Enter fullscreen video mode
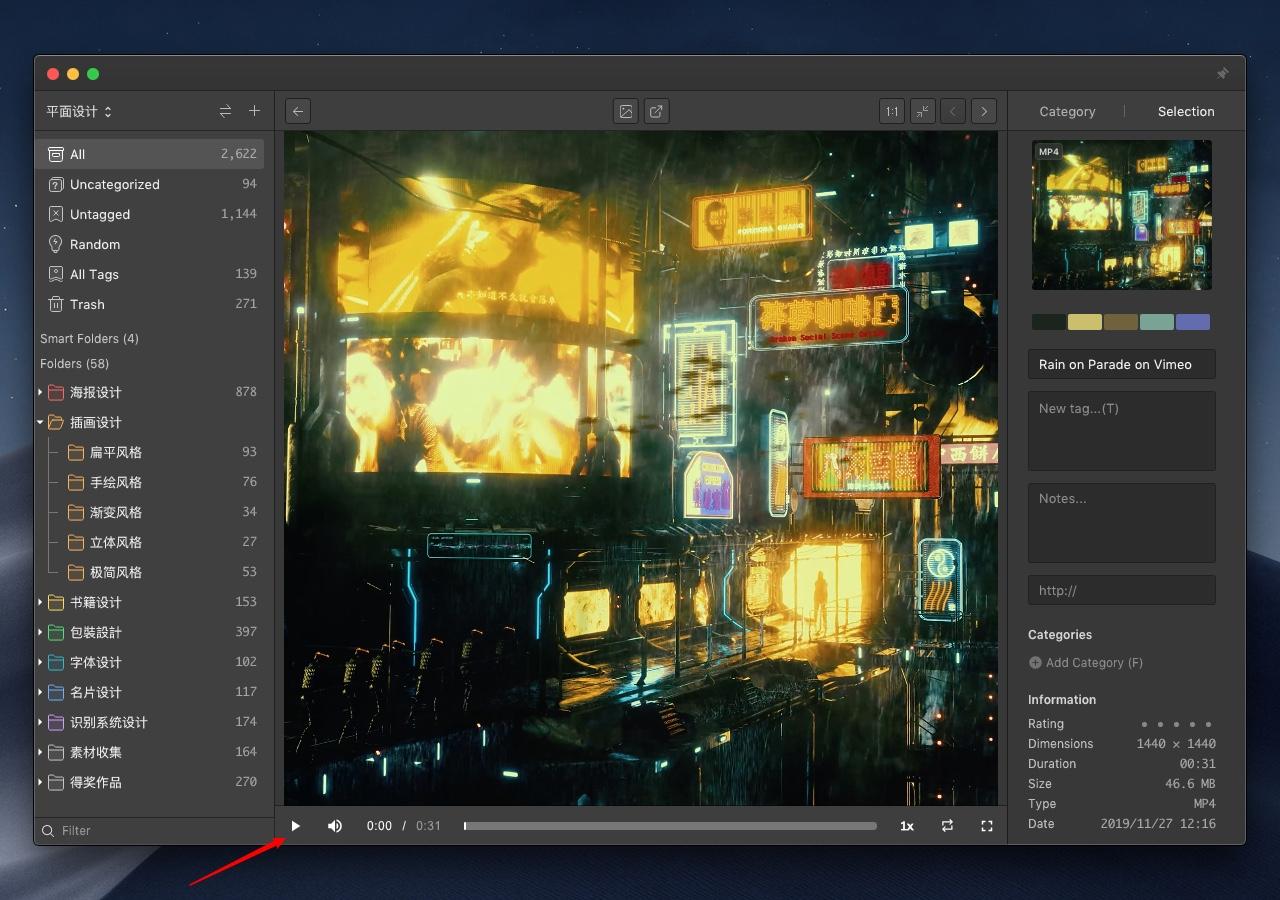This screenshot has width=1280, height=900. point(987,826)
